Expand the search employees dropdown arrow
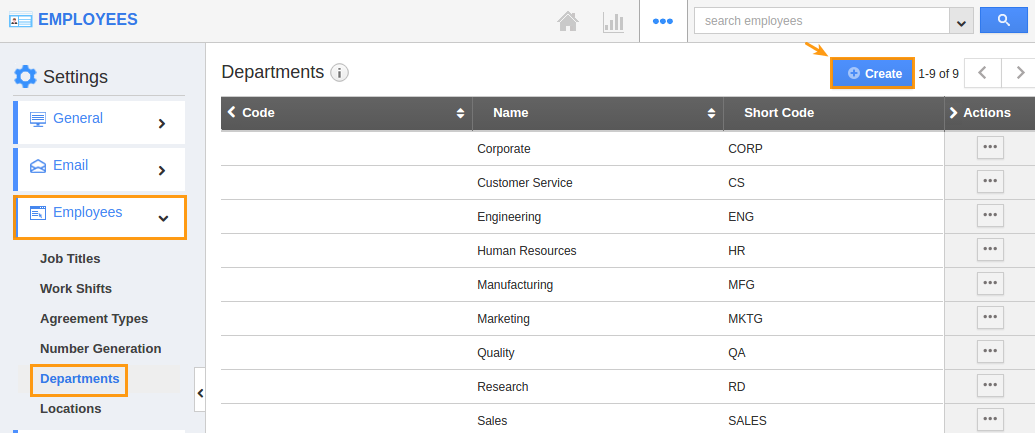This screenshot has width=1035, height=433. click(x=962, y=21)
